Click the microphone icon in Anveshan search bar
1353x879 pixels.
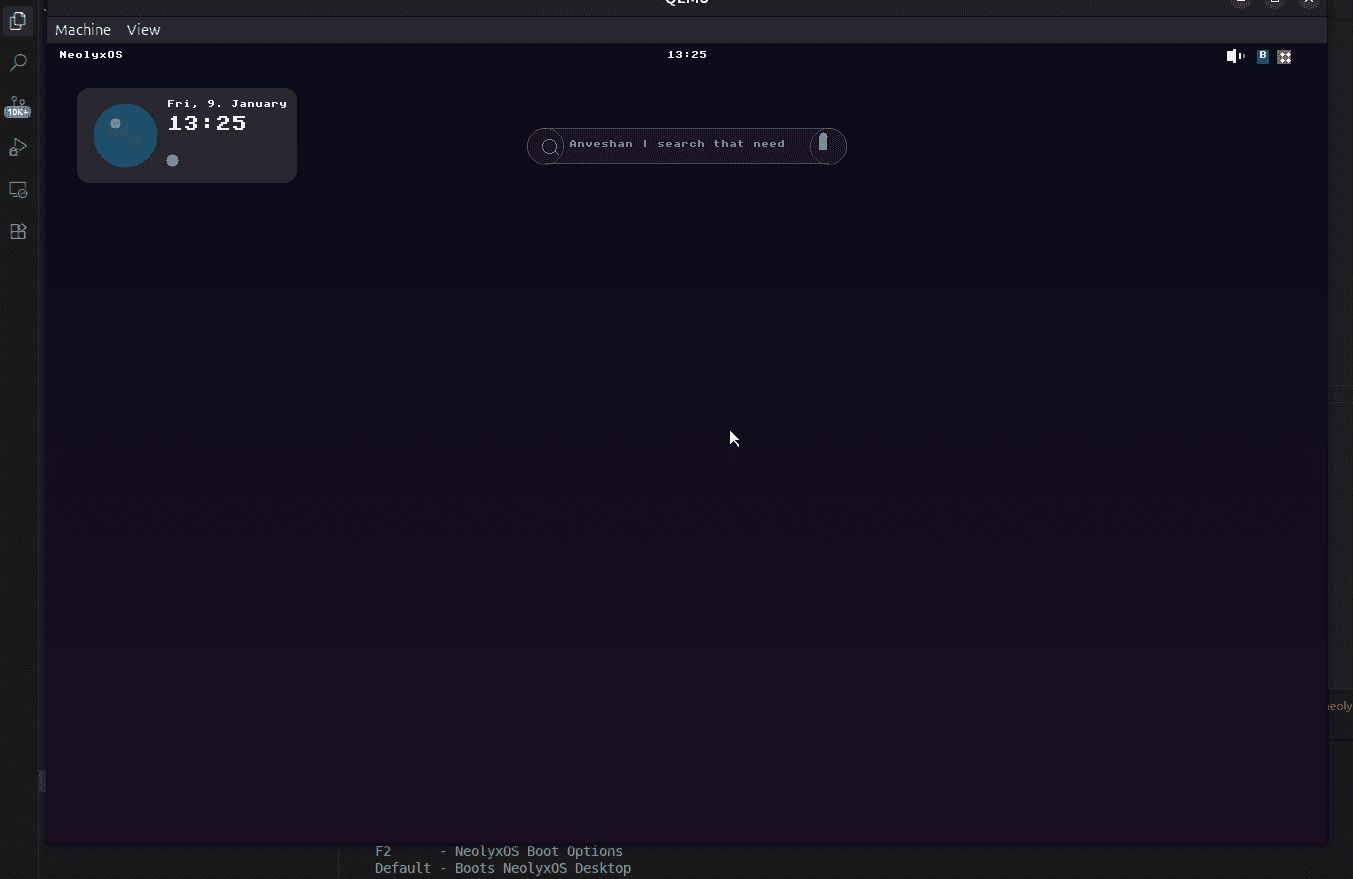coord(824,143)
